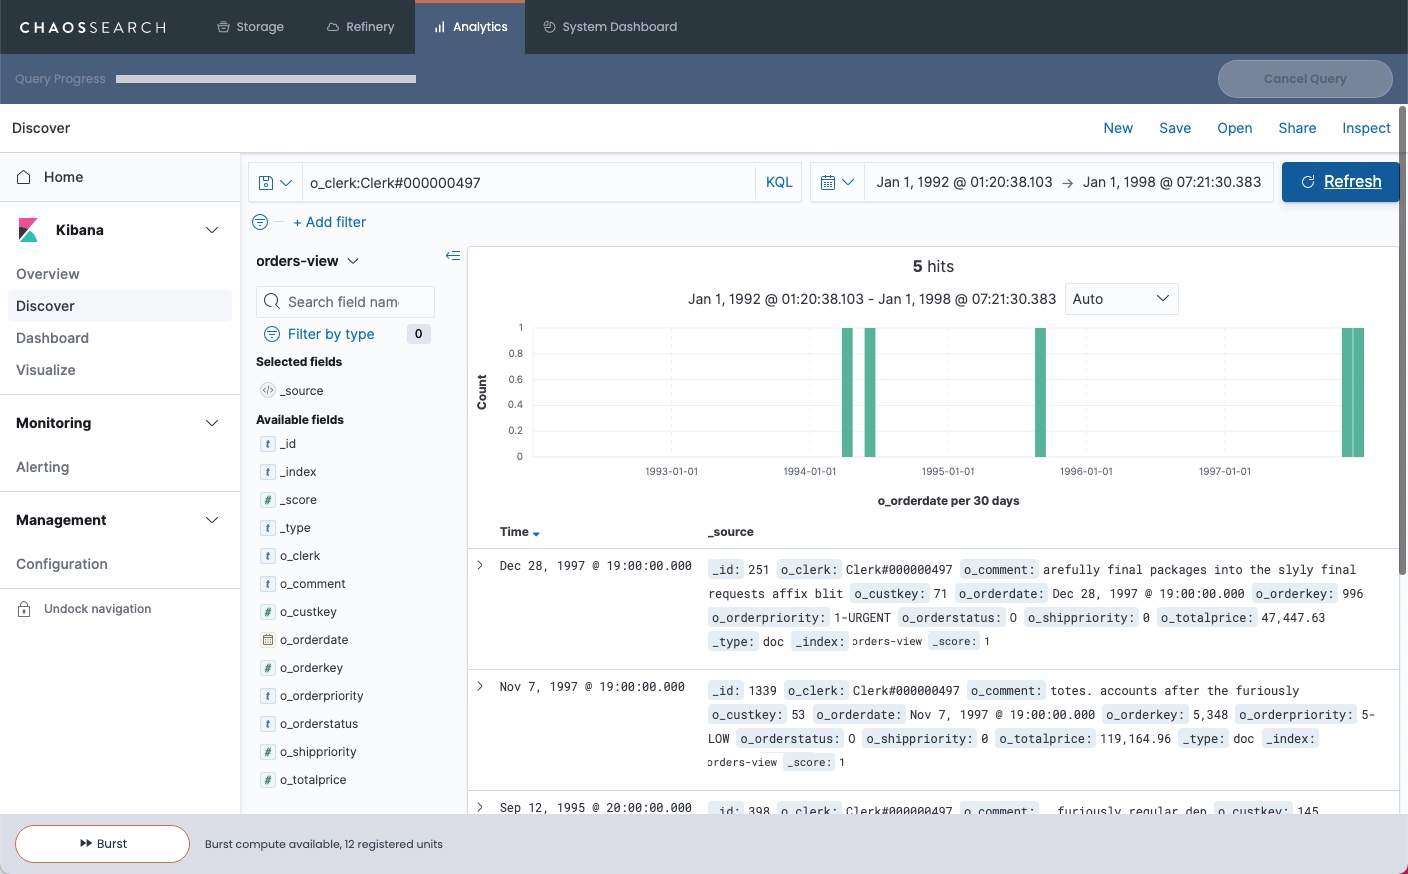Click the Home icon in sidebar
This screenshot has height=874, width=1408.
[24, 177]
